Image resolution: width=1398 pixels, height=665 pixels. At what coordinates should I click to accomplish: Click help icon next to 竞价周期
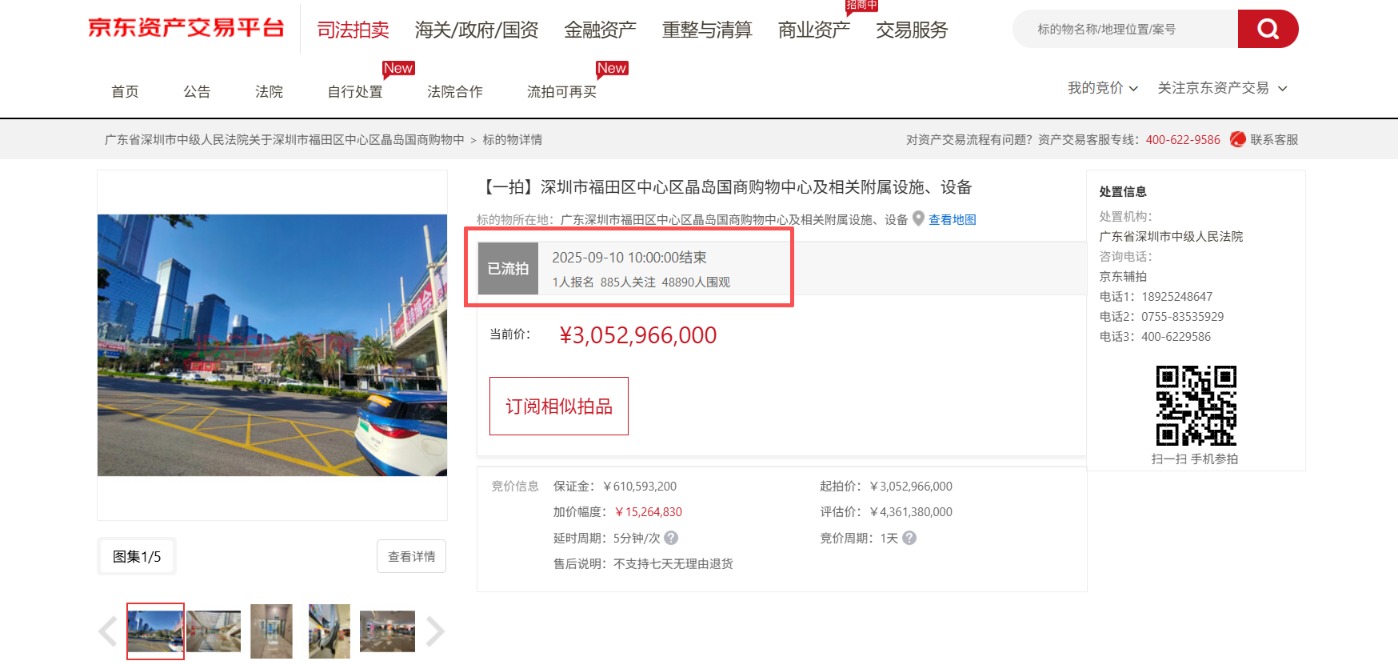(909, 538)
